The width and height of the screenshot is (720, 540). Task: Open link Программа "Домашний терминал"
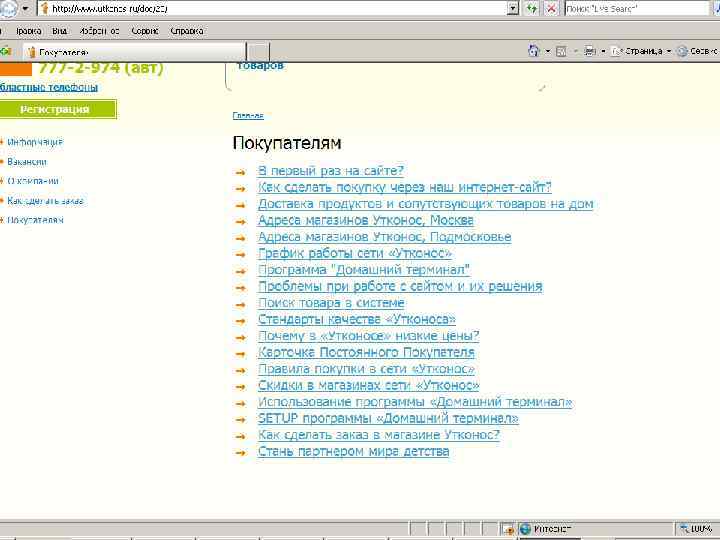(364, 270)
